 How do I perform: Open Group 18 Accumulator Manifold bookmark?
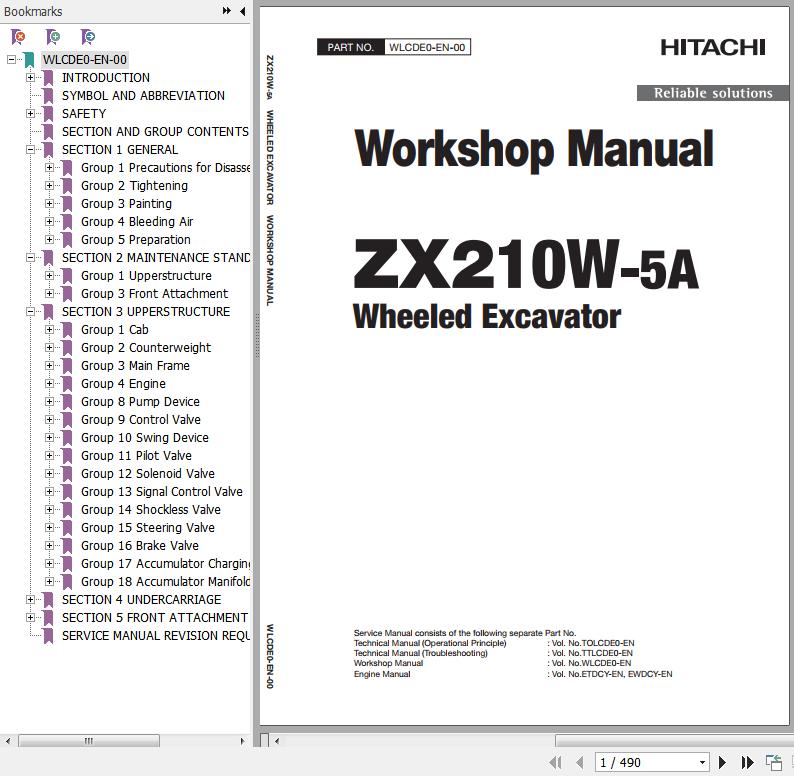point(165,581)
